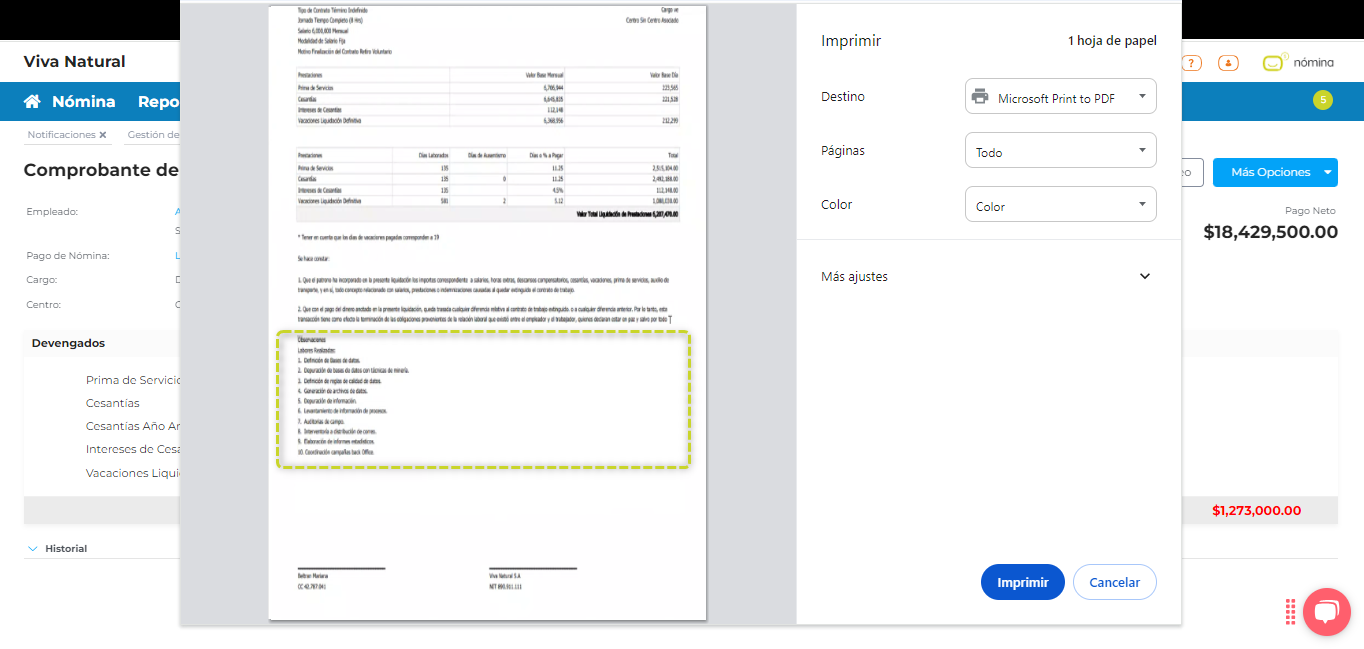
Task: Click the Historial label
Action: (66, 549)
